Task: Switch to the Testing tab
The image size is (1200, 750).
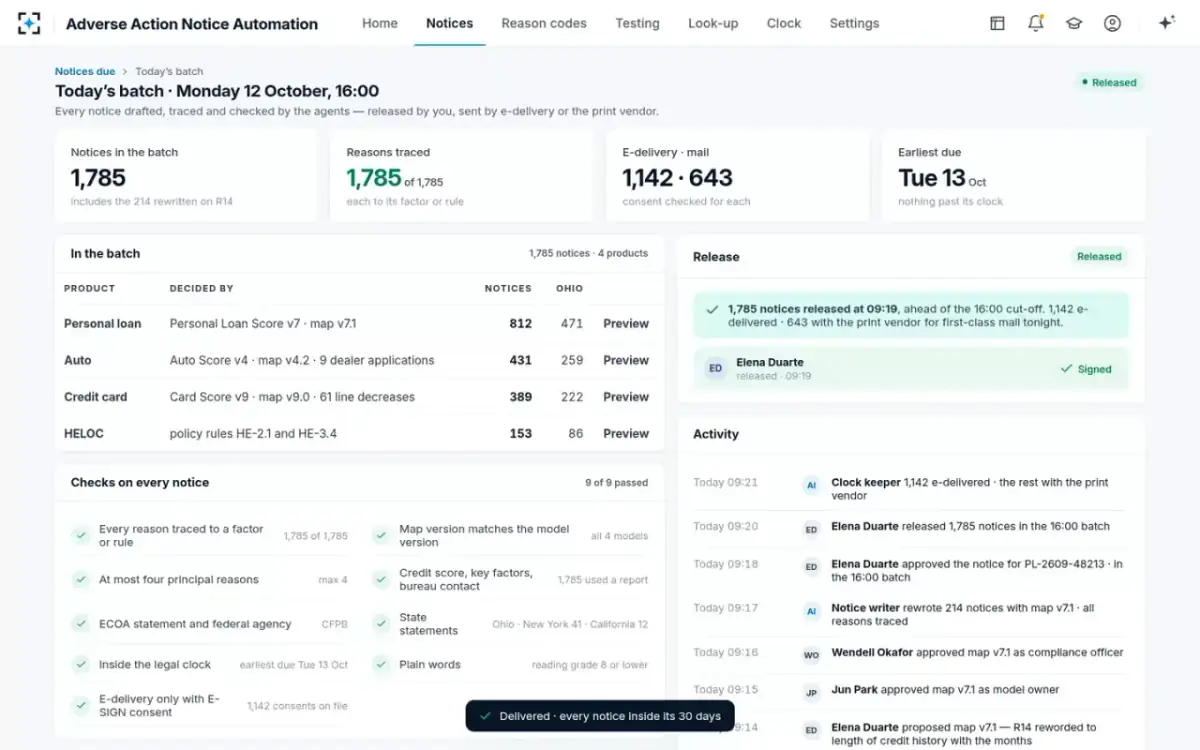Action: (637, 23)
